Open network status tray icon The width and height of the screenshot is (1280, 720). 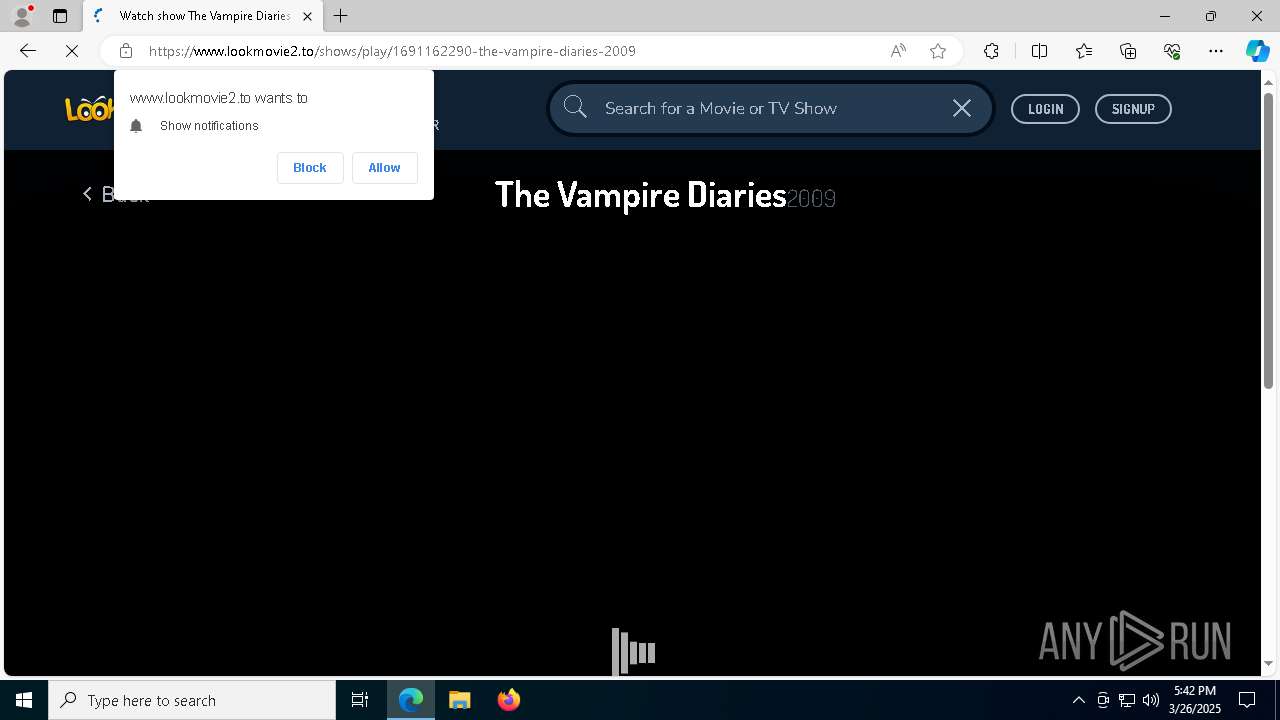click(1126, 700)
